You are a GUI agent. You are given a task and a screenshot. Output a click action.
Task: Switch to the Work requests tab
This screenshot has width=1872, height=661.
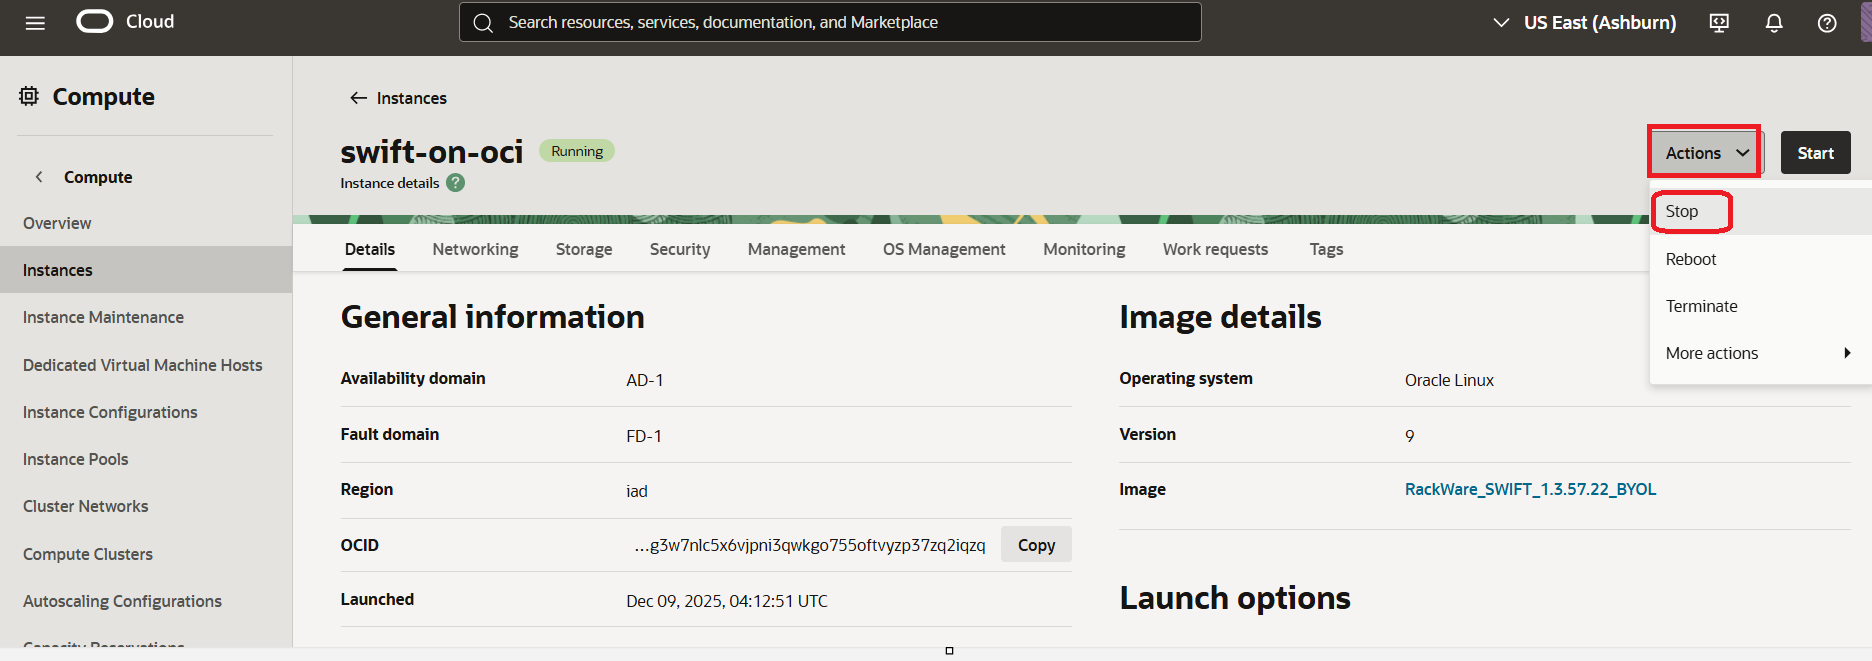pos(1215,249)
